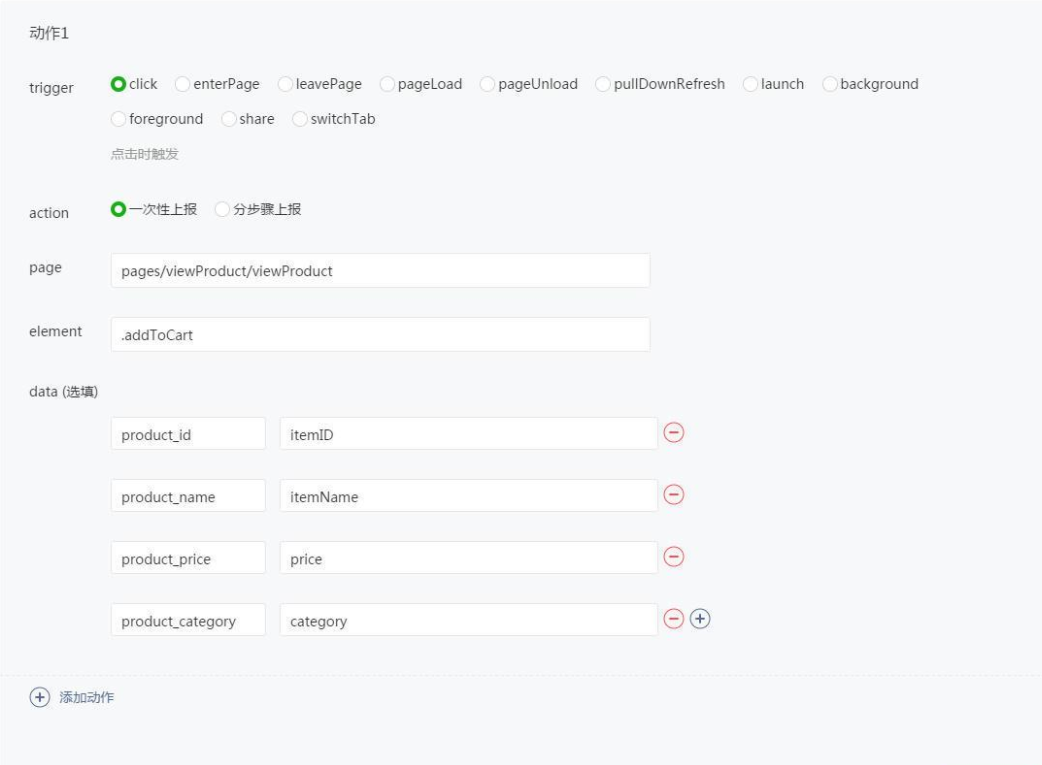This screenshot has width=1042, height=765.
Task: Select the enterPage trigger option
Action: tap(183, 84)
